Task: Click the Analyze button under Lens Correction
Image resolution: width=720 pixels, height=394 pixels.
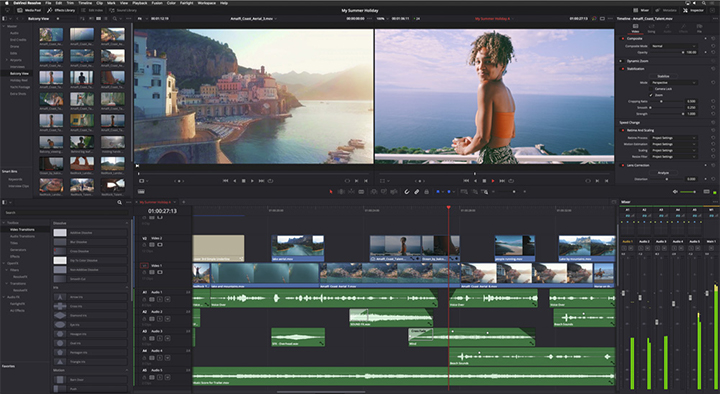Action: (x=664, y=173)
